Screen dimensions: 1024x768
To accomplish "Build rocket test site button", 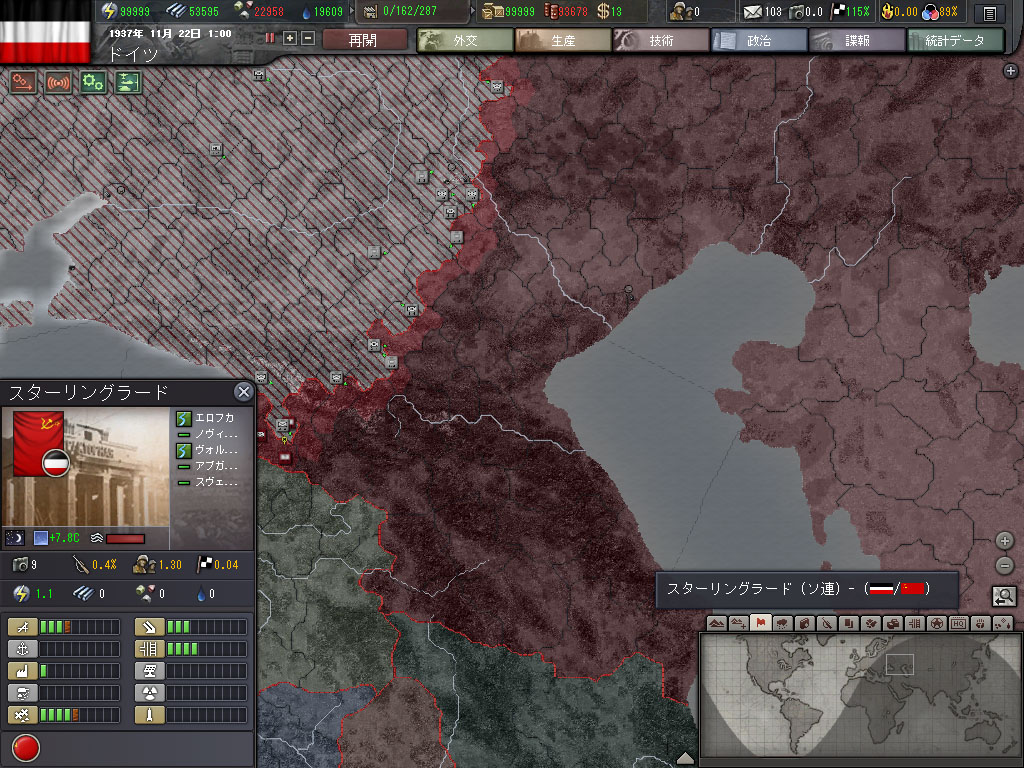I will (x=150, y=715).
